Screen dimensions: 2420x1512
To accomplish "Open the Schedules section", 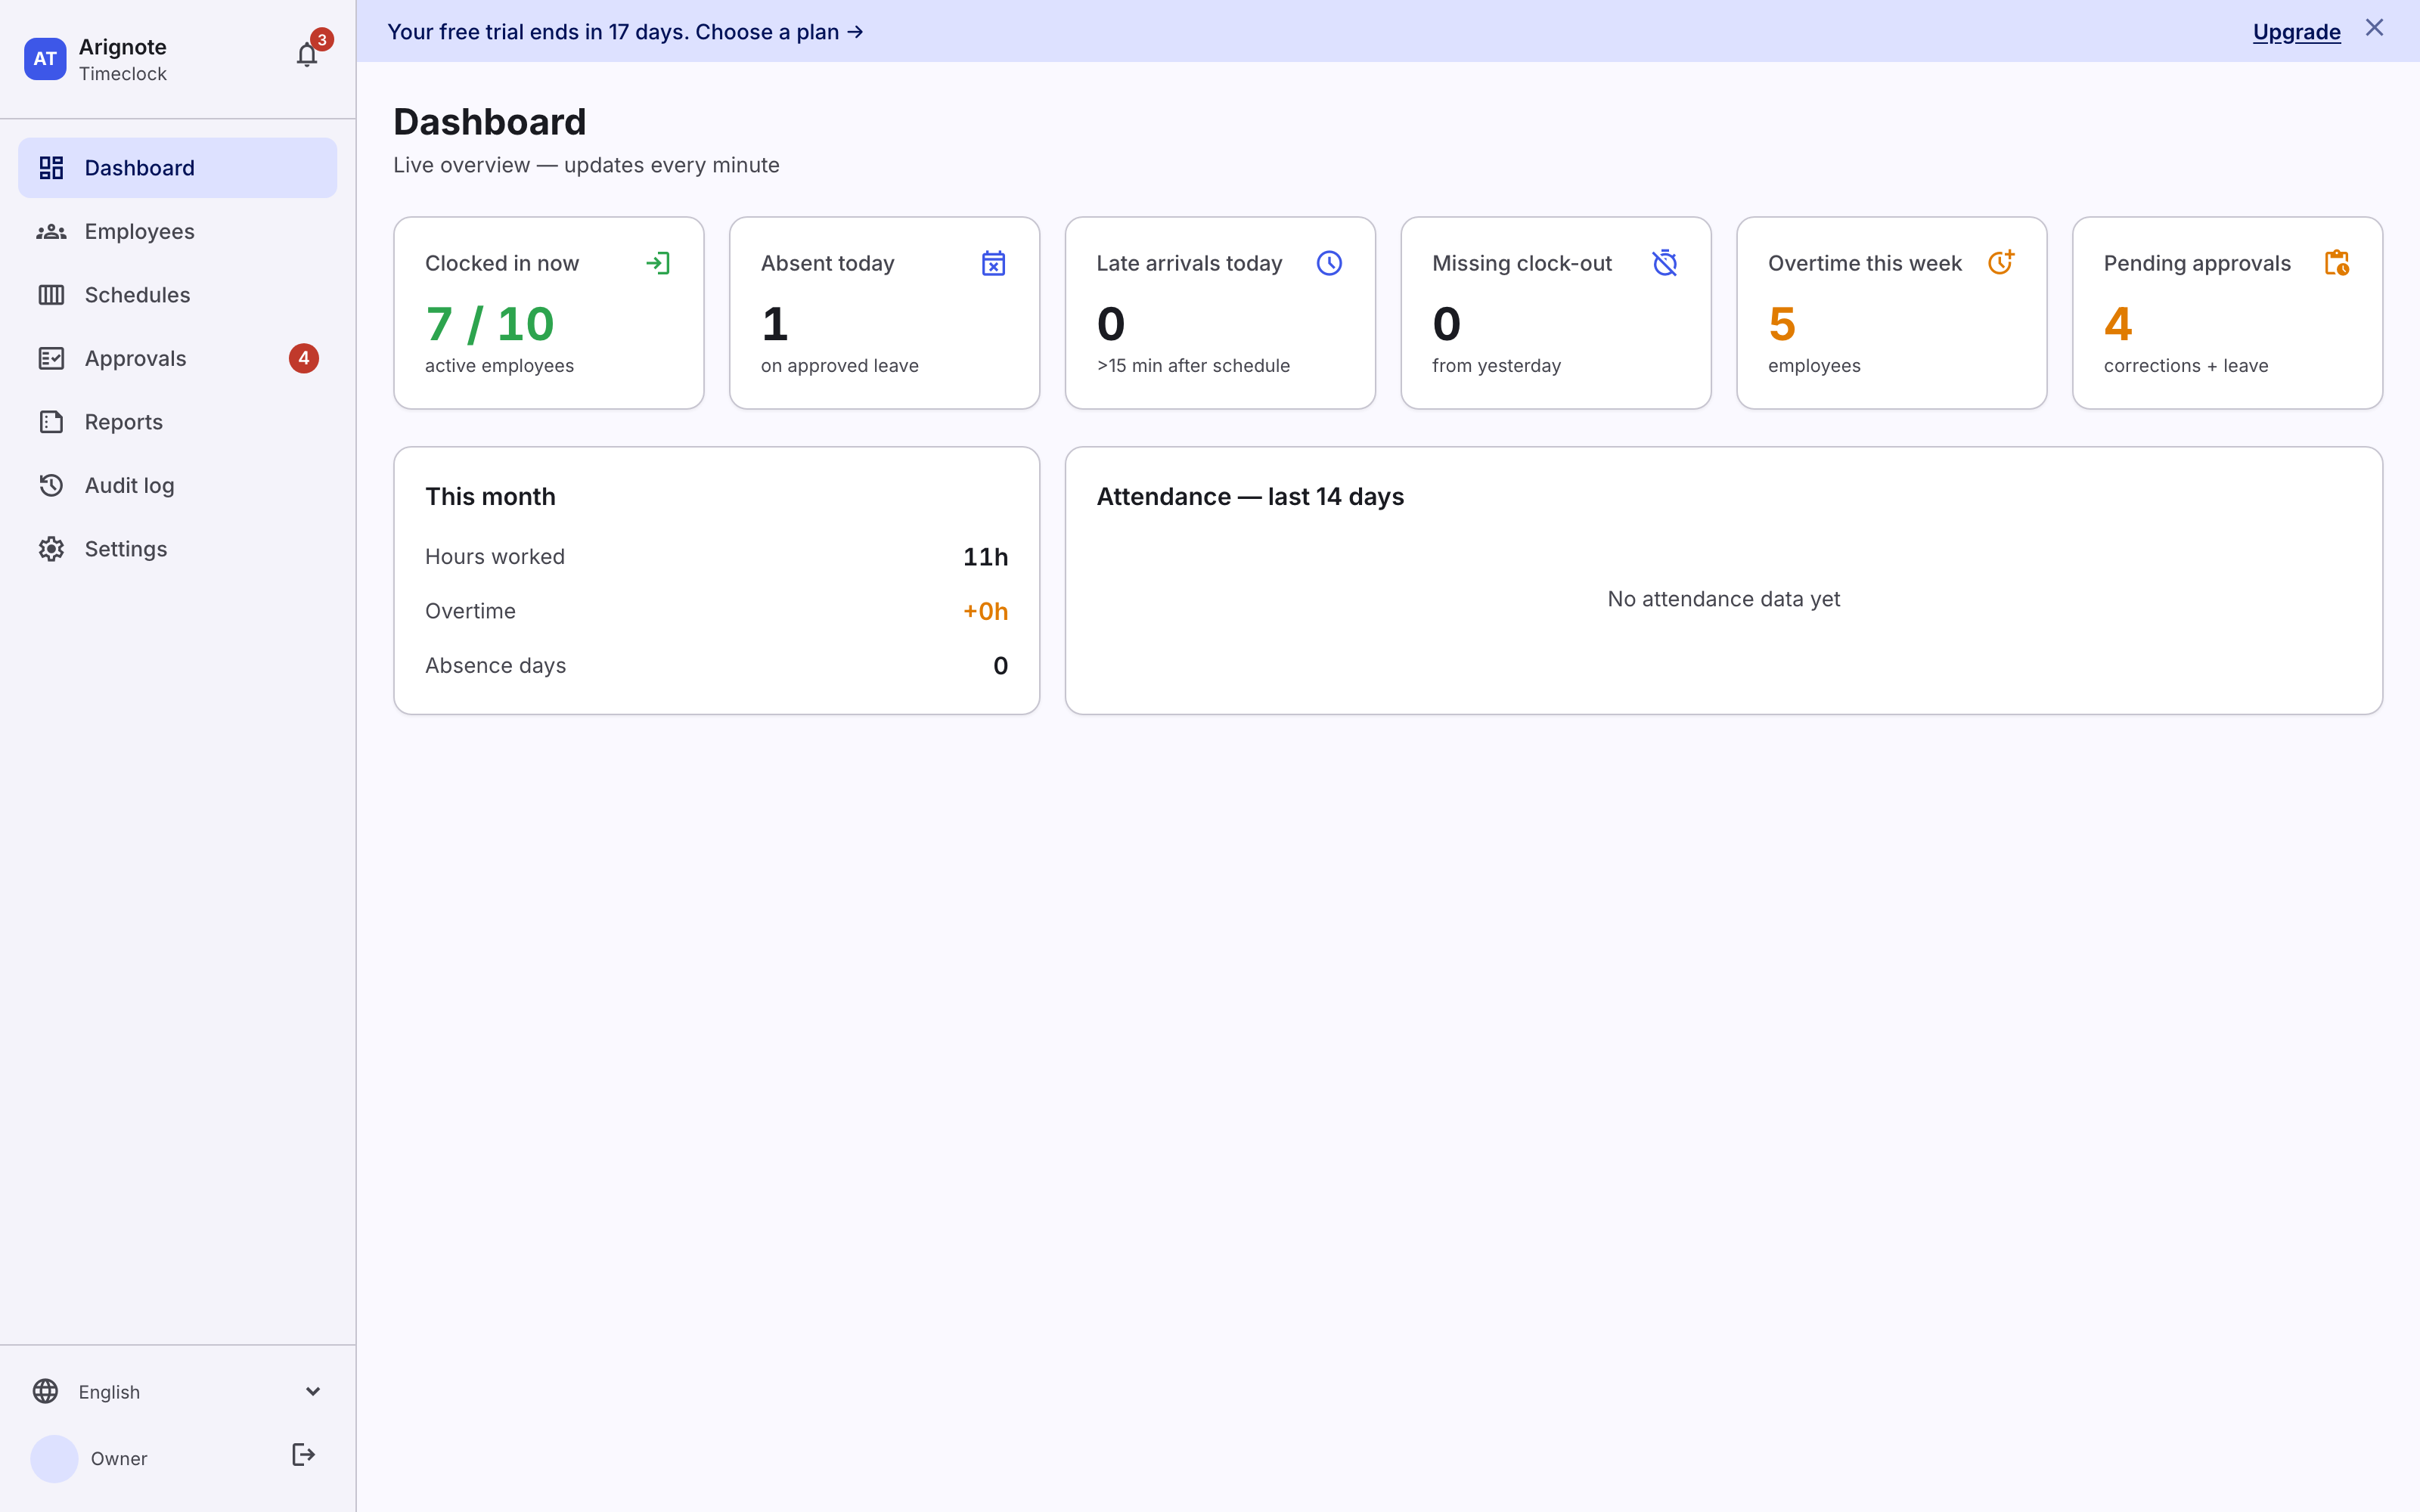I will pyautogui.click(x=178, y=295).
